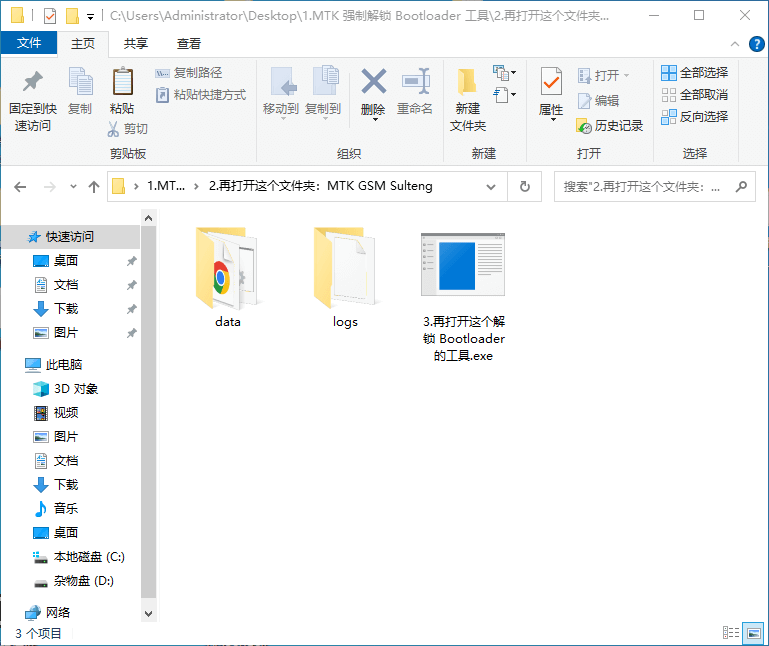Click the Paste icon in ribbon
The height and width of the screenshot is (646, 769).
(x=122, y=83)
